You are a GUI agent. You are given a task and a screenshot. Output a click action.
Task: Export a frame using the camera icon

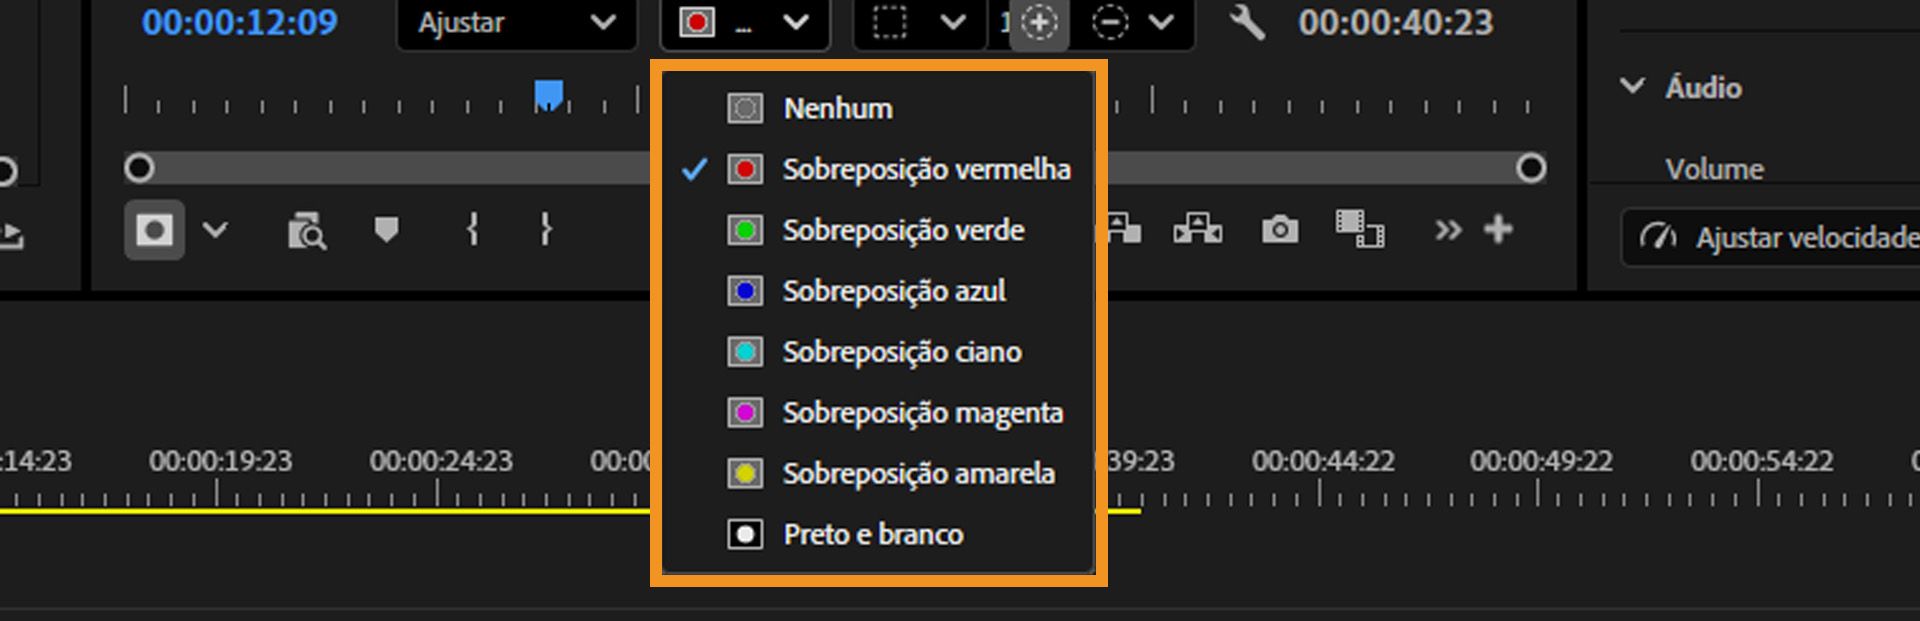pos(1280,230)
